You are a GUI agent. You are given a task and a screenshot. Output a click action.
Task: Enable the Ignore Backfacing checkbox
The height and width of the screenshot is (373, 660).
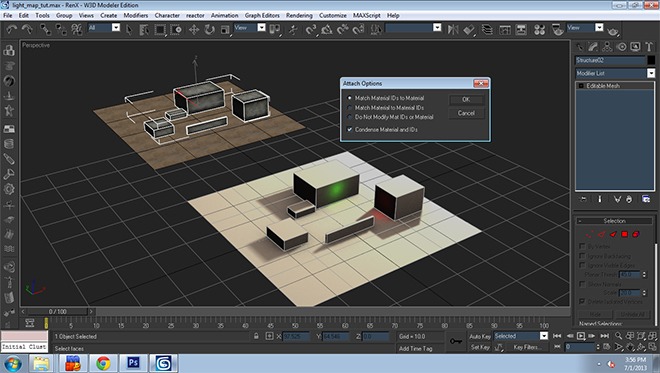(x=582, y=256)
